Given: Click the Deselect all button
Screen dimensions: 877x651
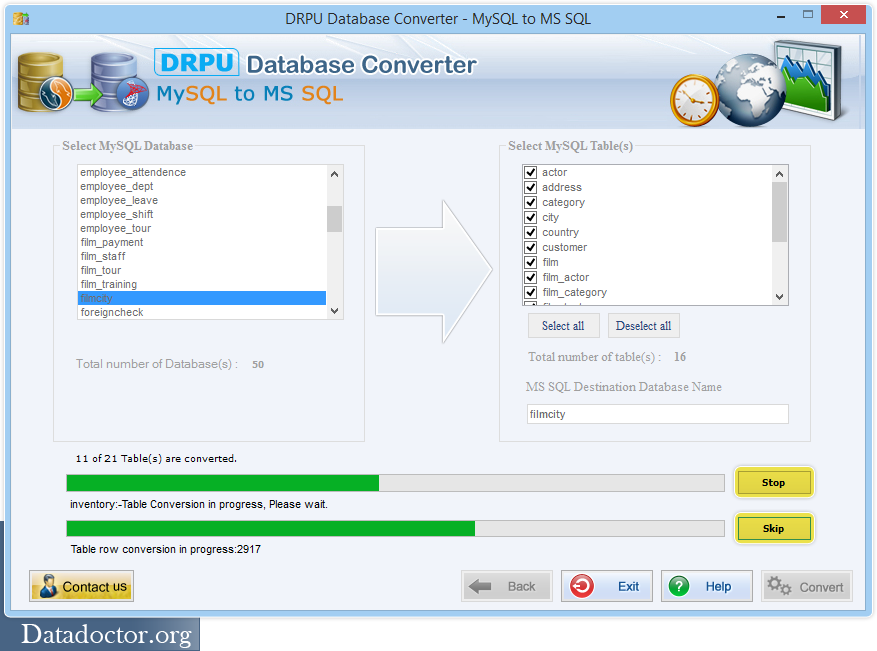Looking at the screenshot, I should pyautogui.click(x=643, y=326).
